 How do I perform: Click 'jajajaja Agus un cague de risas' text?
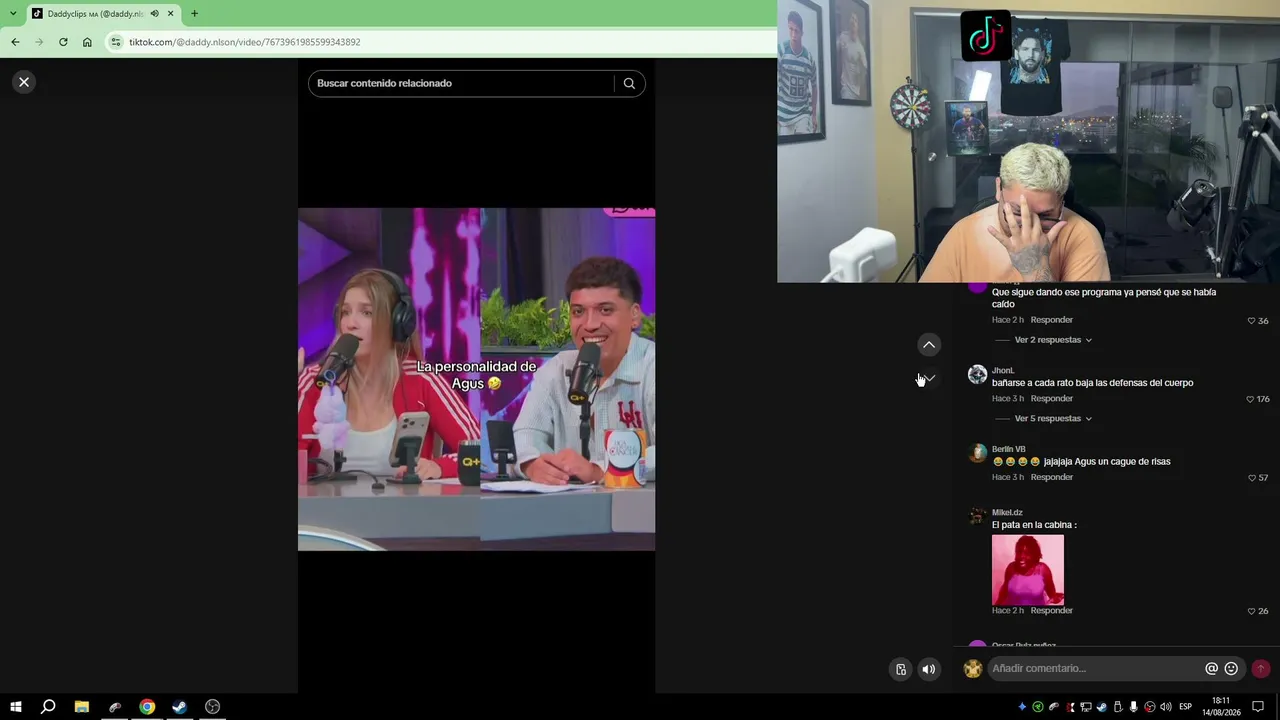(1107, 461)
